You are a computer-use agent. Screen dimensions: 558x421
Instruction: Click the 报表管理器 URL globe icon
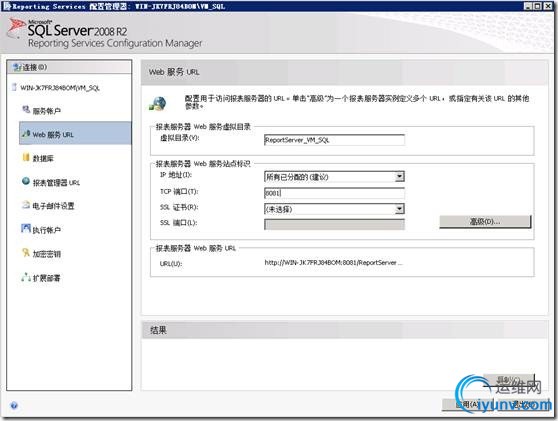(x=26, y=181)
